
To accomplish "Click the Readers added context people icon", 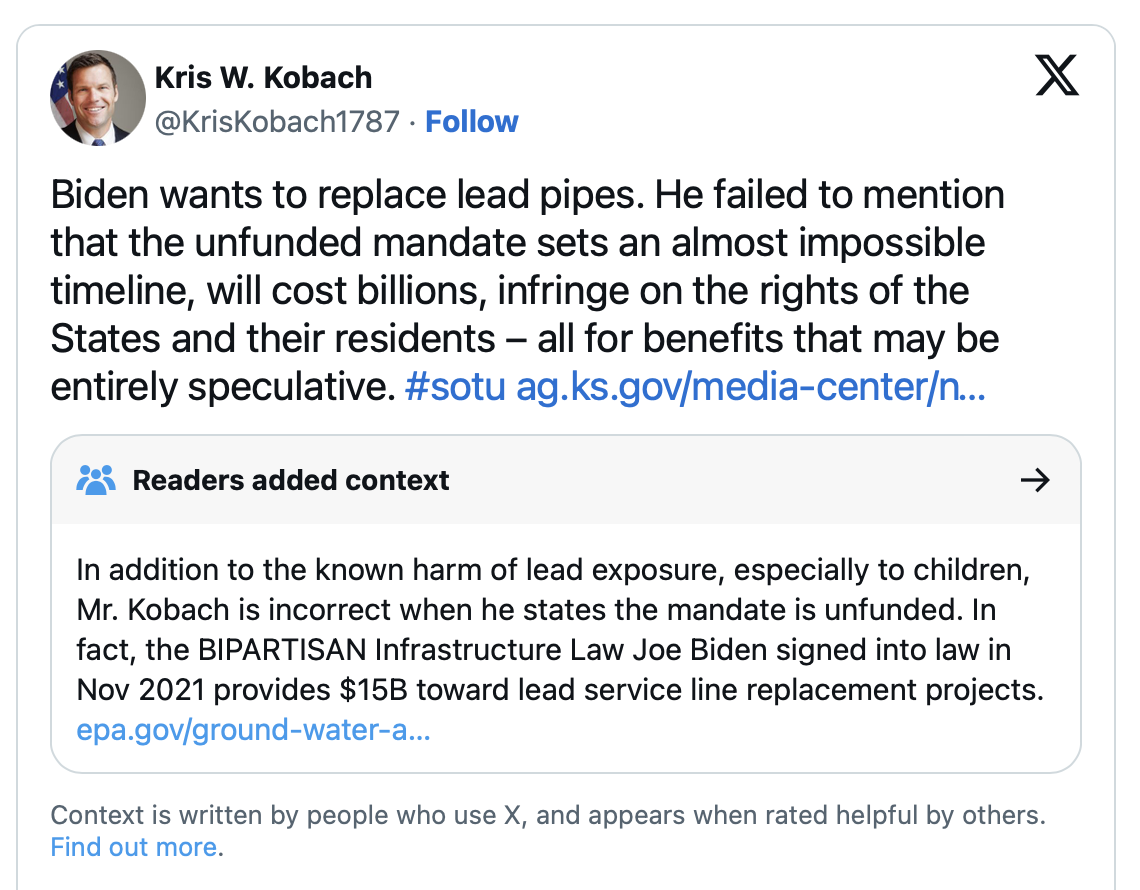I will pyautogui.click(x=96, y=480).
